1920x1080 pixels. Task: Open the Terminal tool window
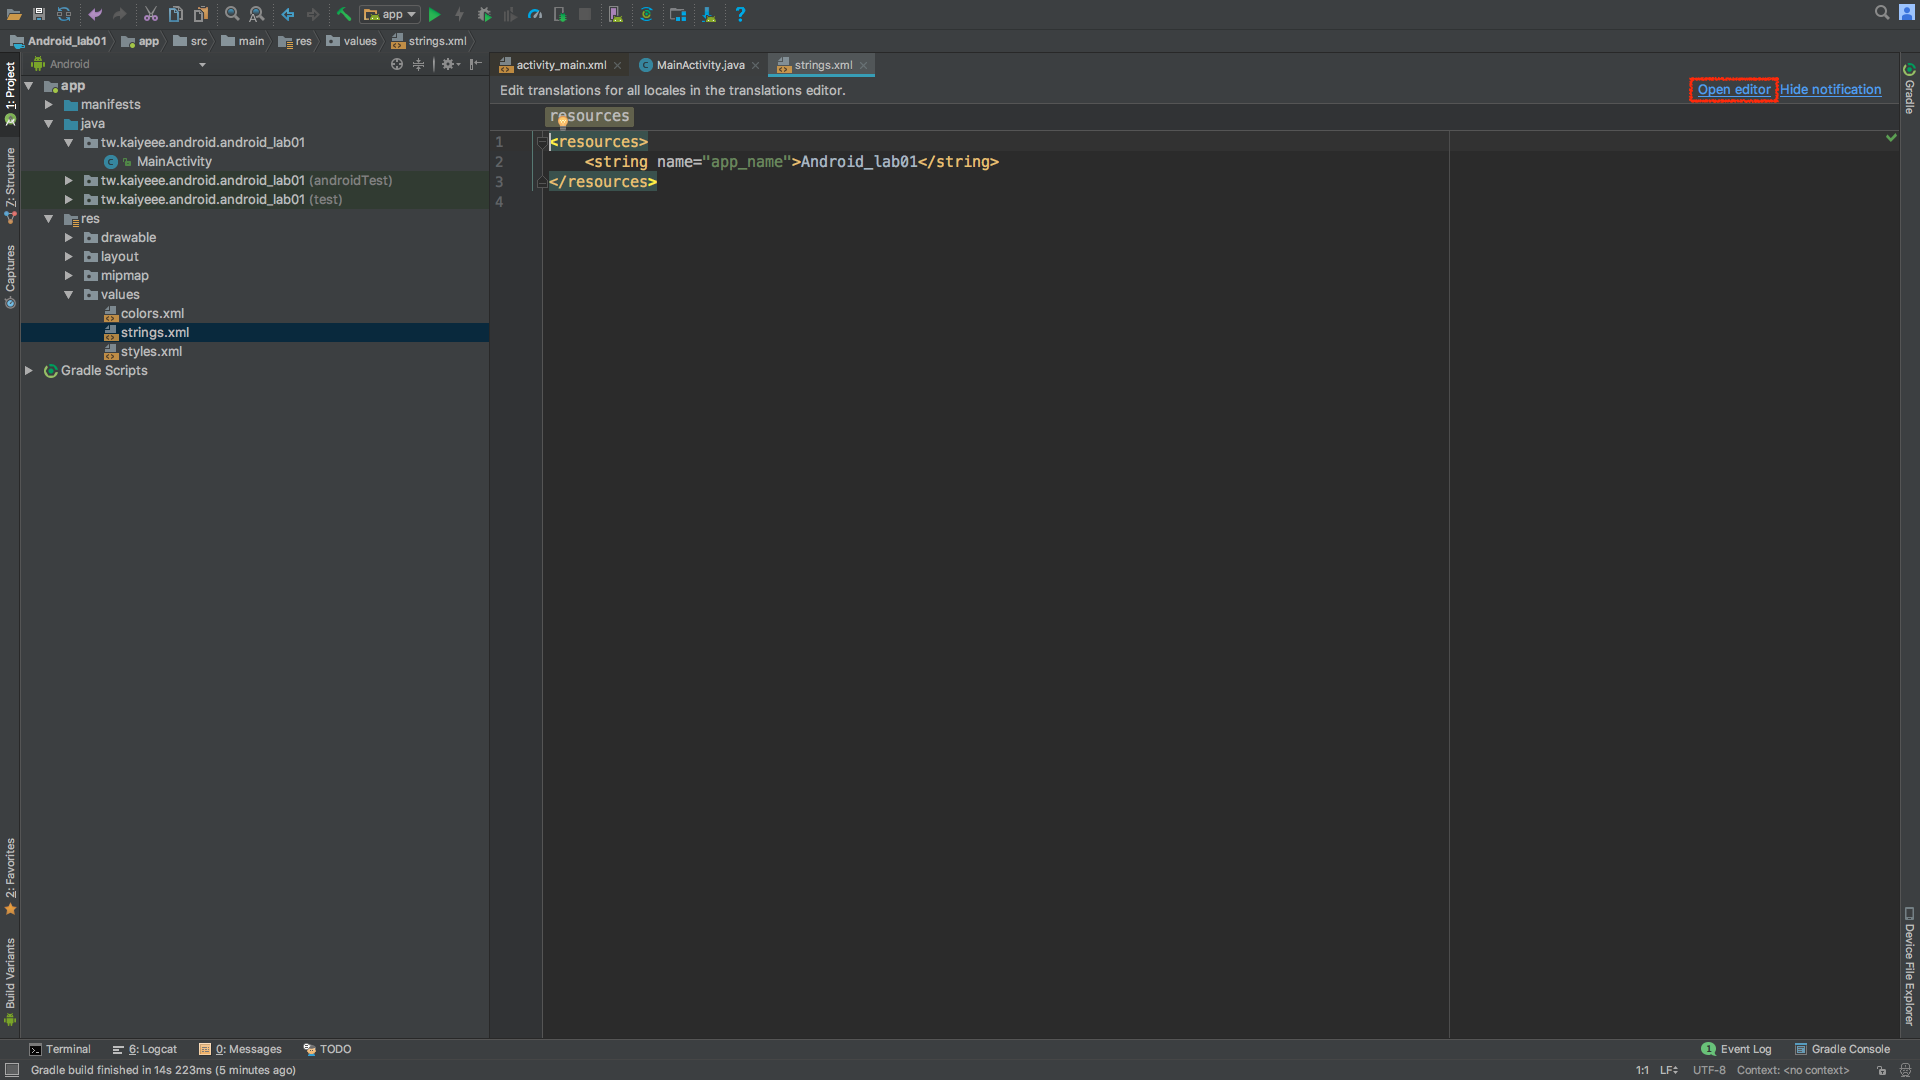(x=60, y=1049)
